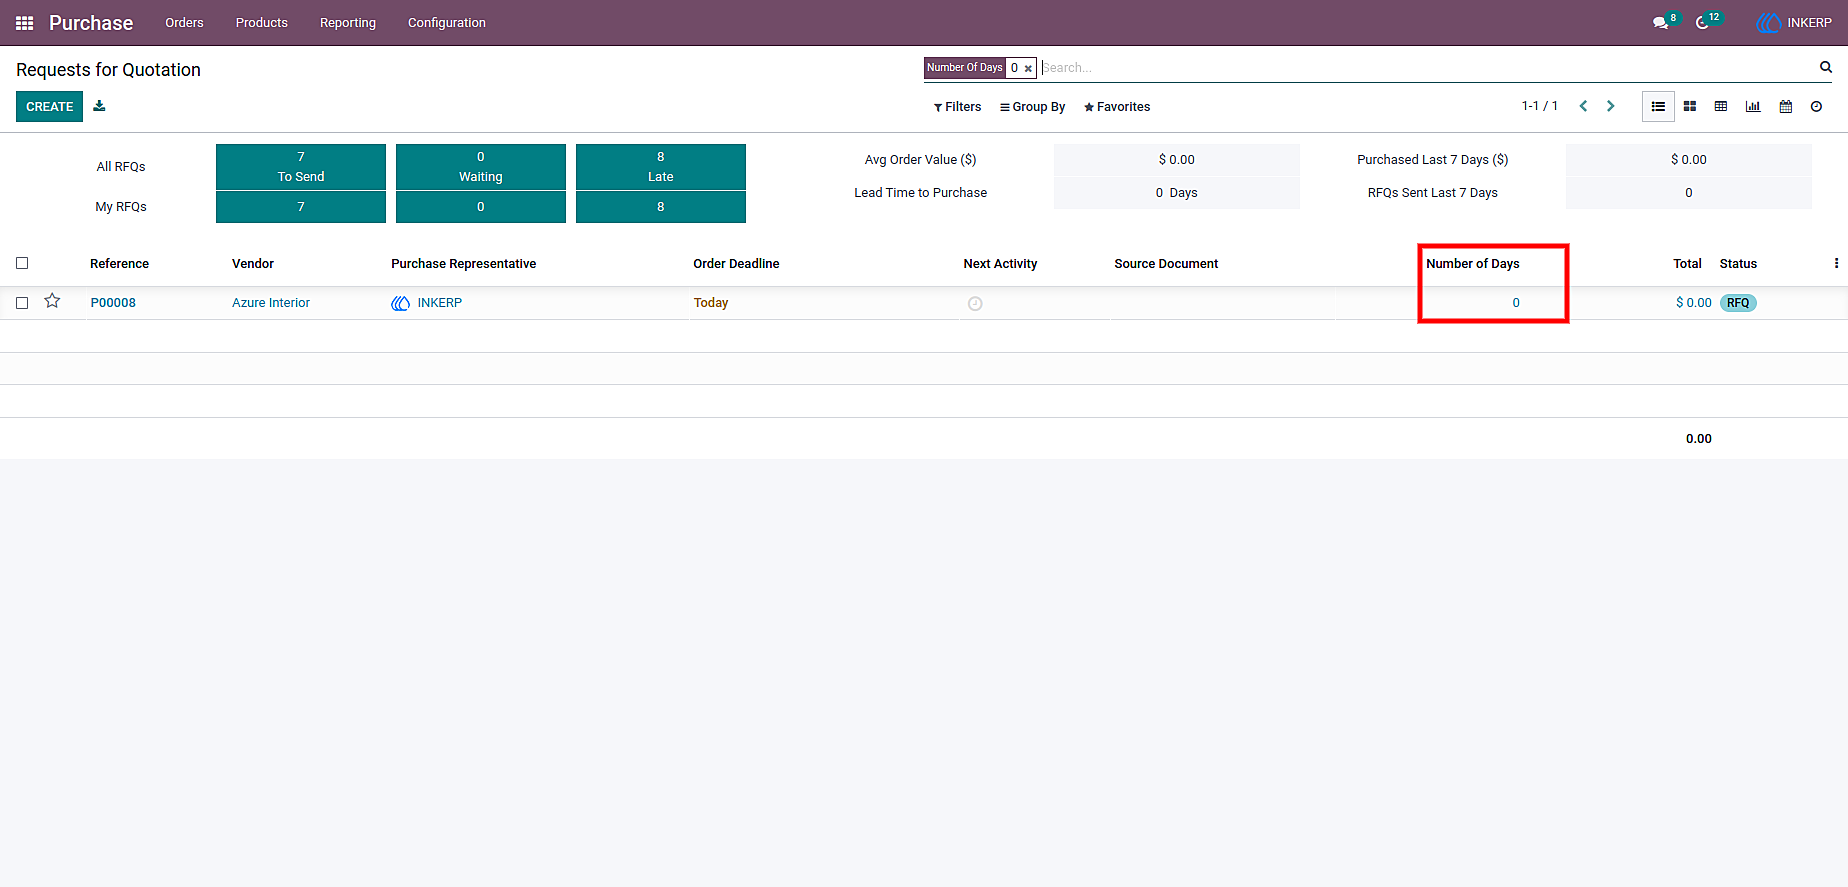The image size is (1848, 887).
Task: Go to next page arrow
Action: [x=1611, y=106]
